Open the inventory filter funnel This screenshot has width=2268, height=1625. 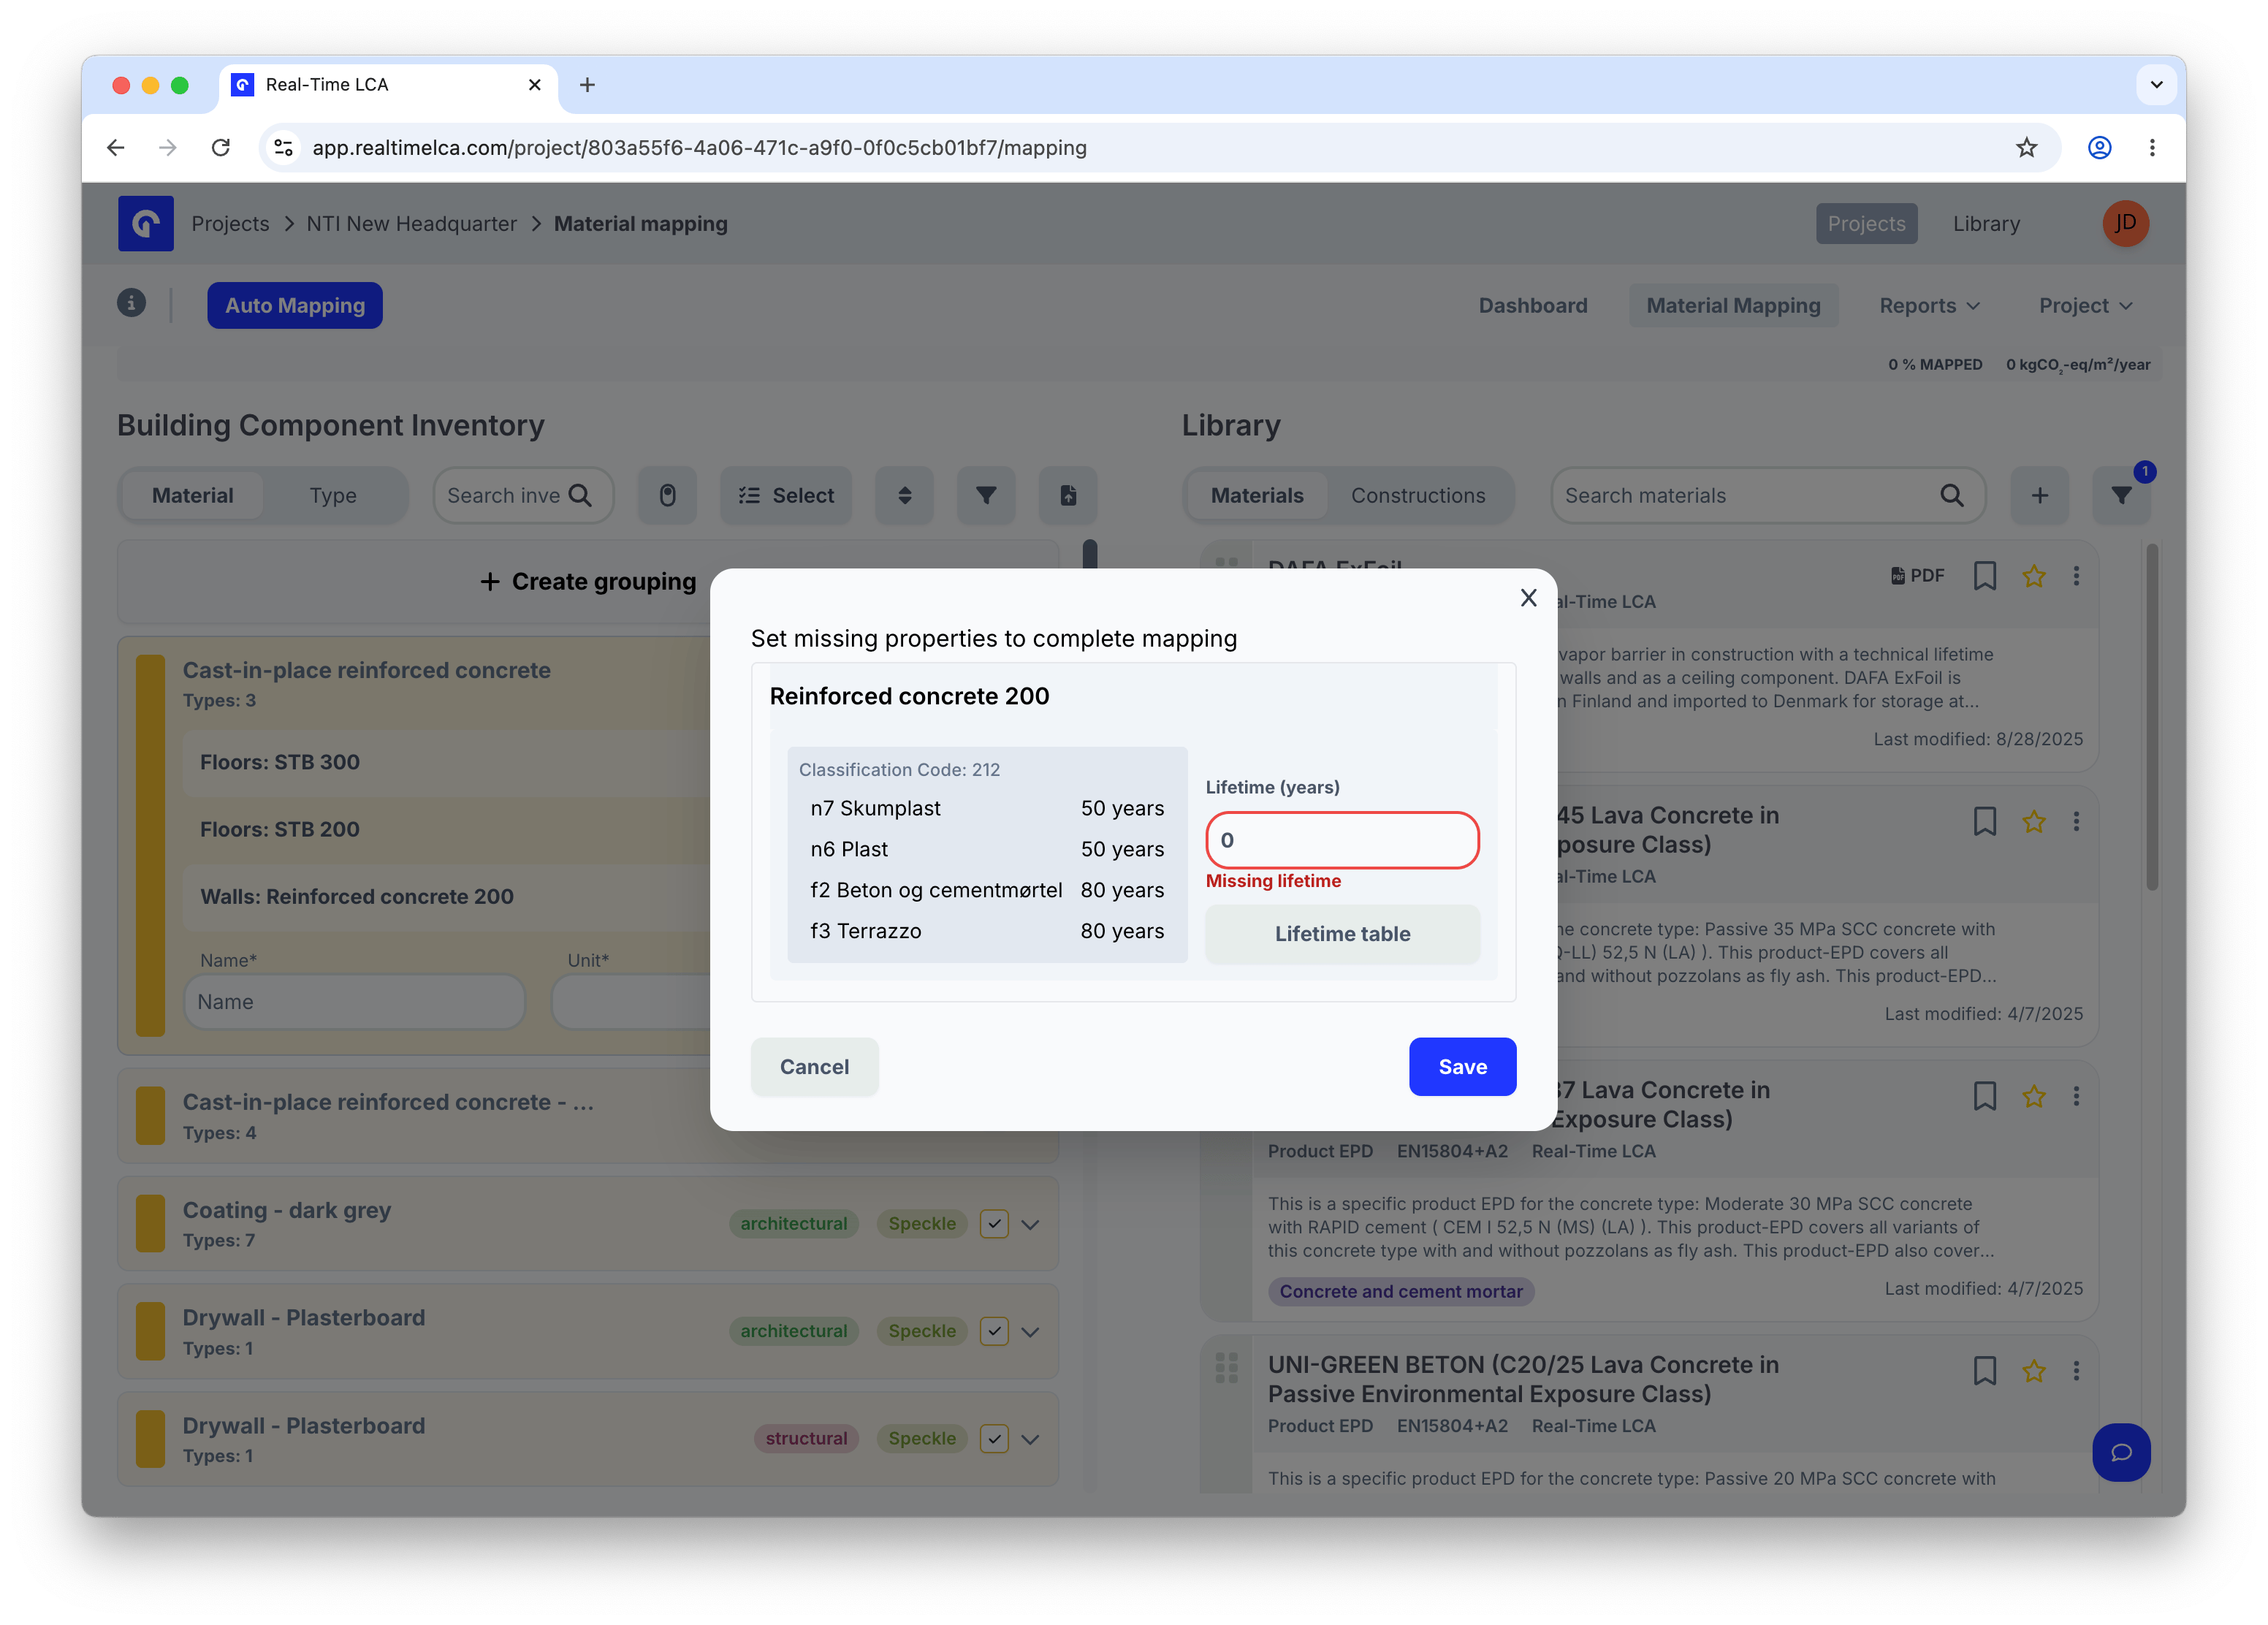(x=986, y=495)
